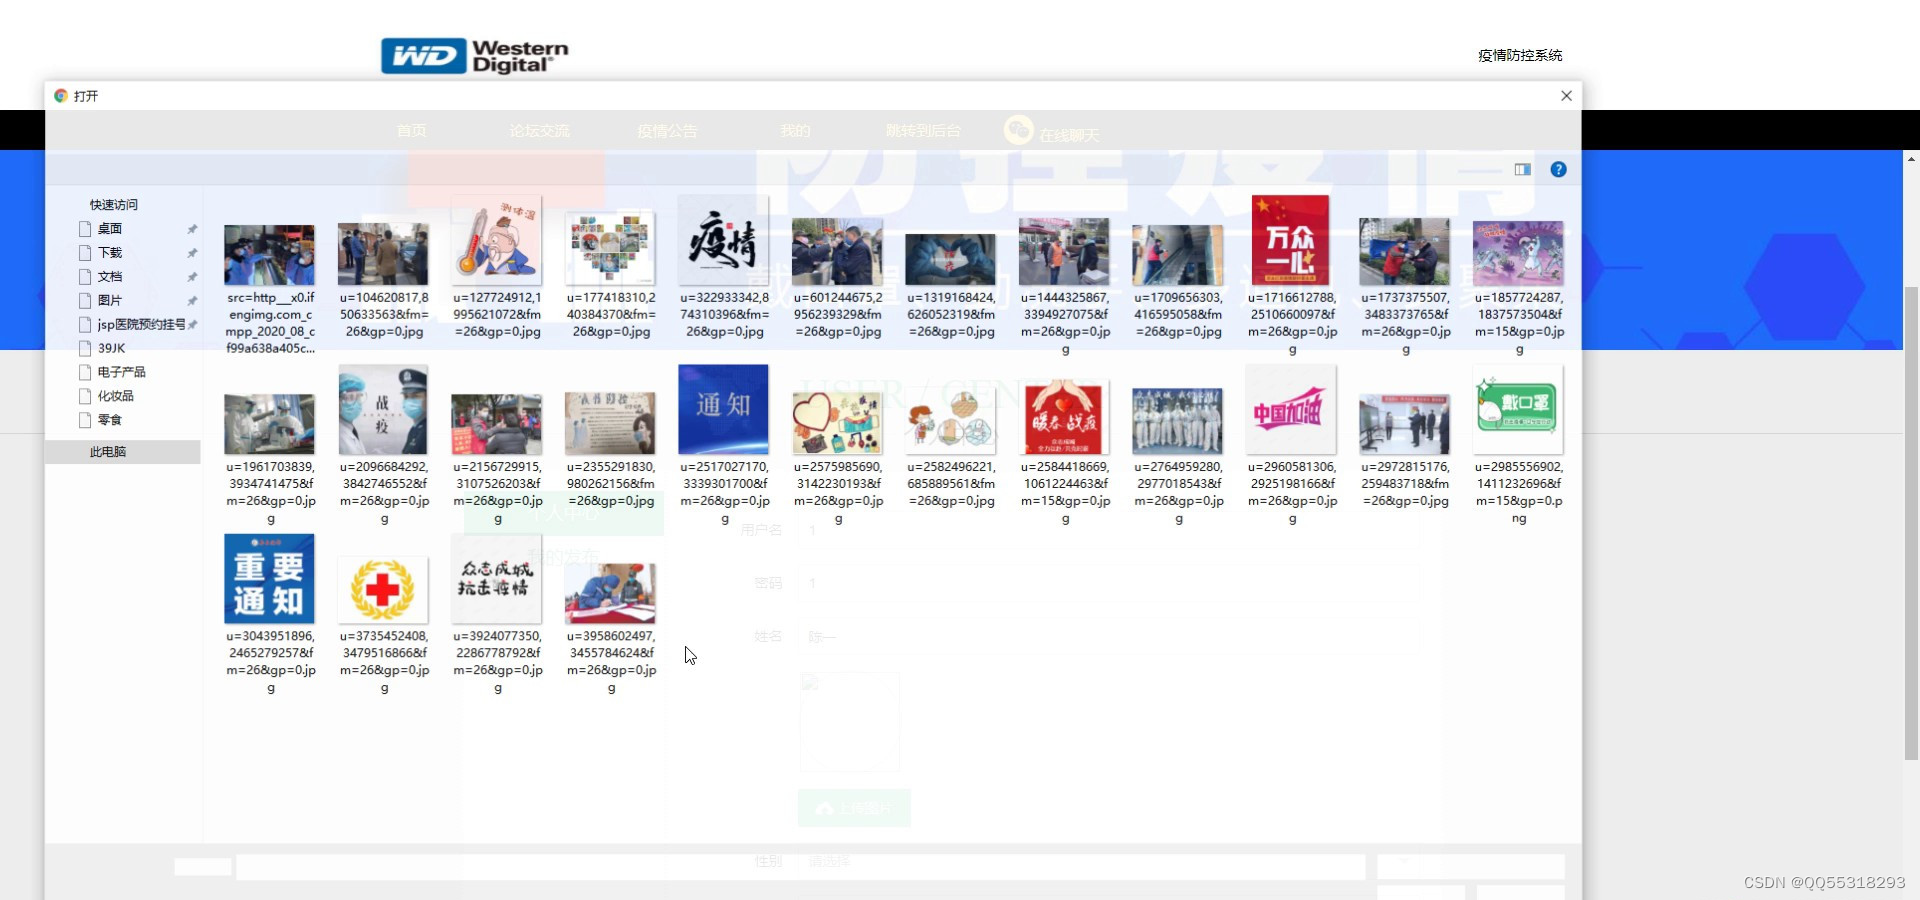This screenshot has height=900, width=1920.
Task: Click page scrollbar up arrow
Action: point(1911,158)
